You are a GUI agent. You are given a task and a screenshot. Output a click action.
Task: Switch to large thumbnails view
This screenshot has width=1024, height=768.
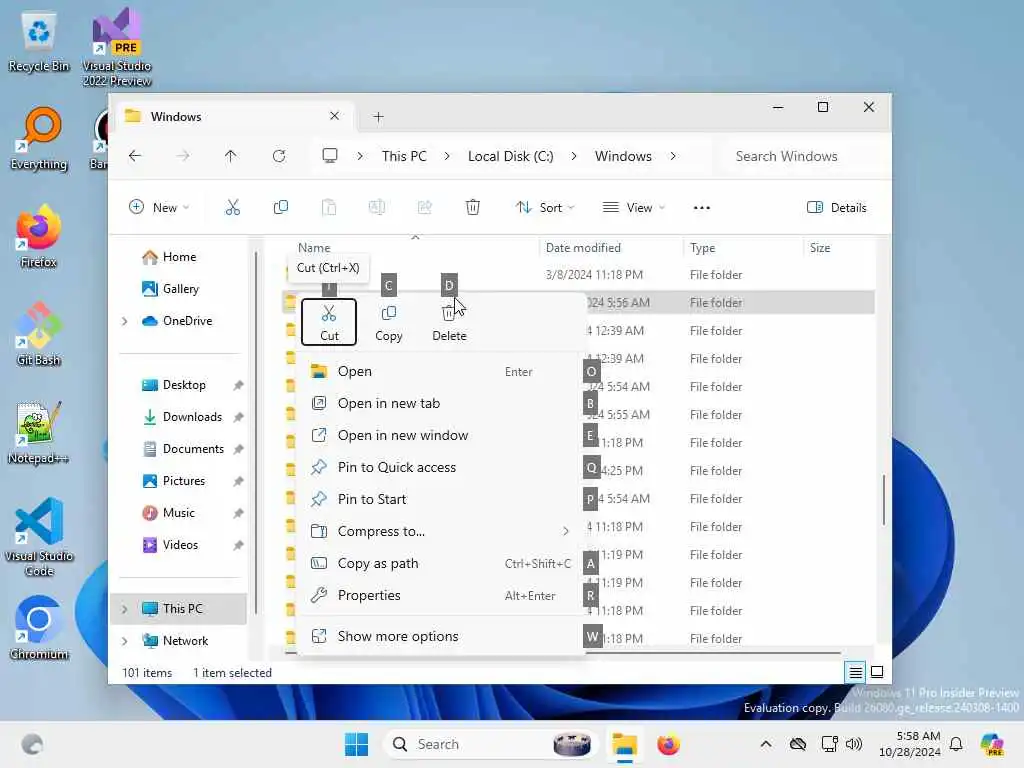(x=877, y=672)
